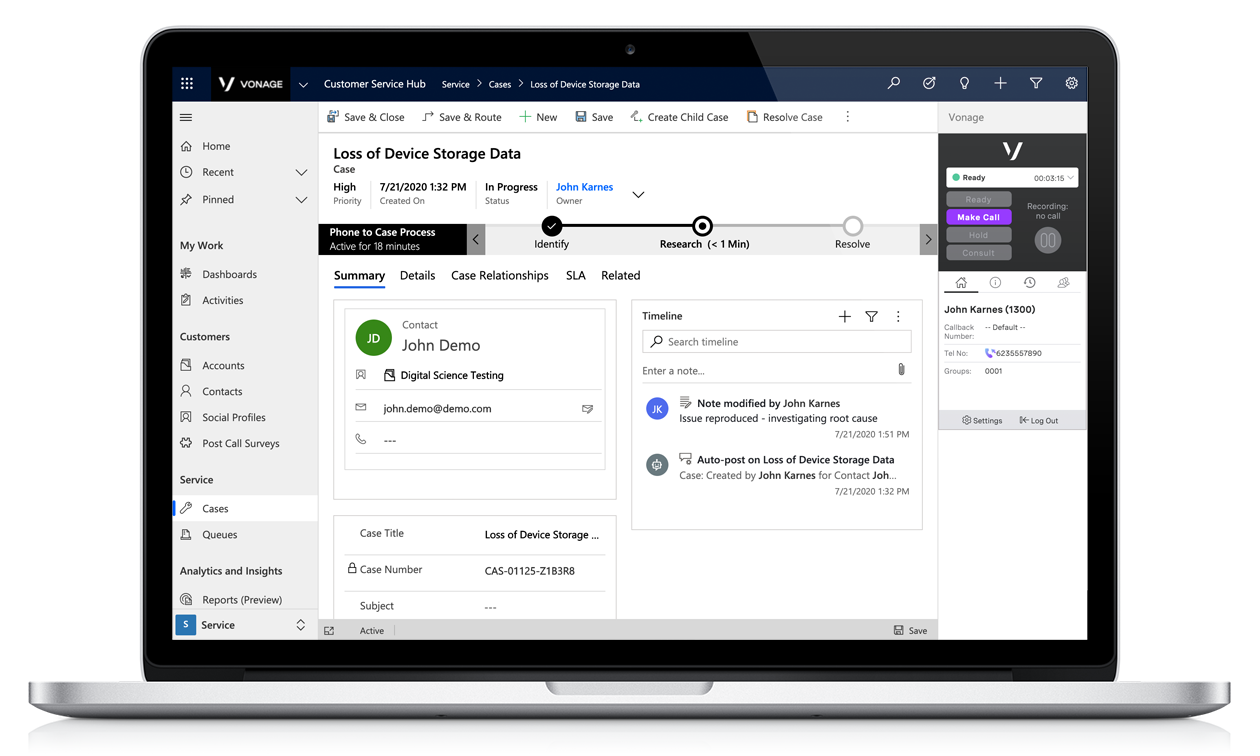Click Create Child Case
The image size is (1260, 756).
click(x=679, y=117)
